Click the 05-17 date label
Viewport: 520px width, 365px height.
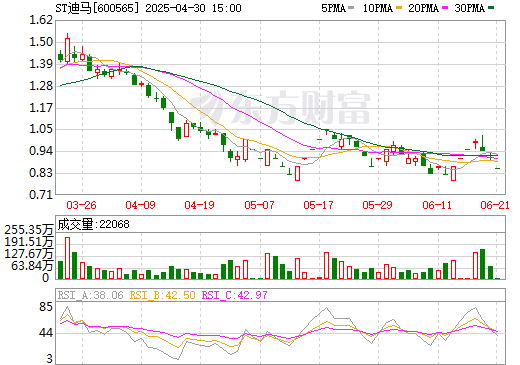click(x=318, y=205)
